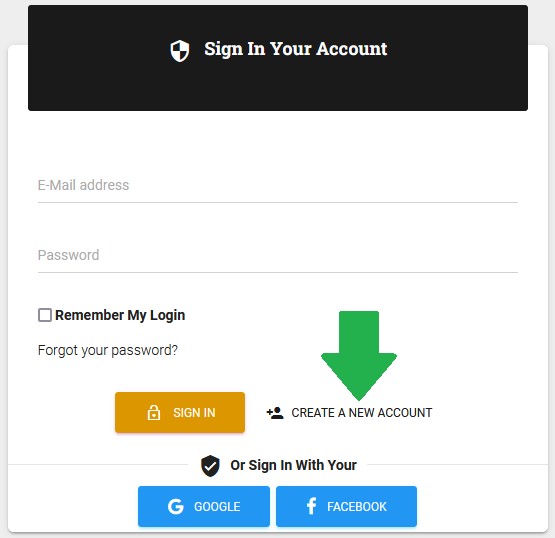The image size is (555, 538).
Task: Submit with the orange SIGN IN button
Action: pyautogui.click(x=180, y=412)
